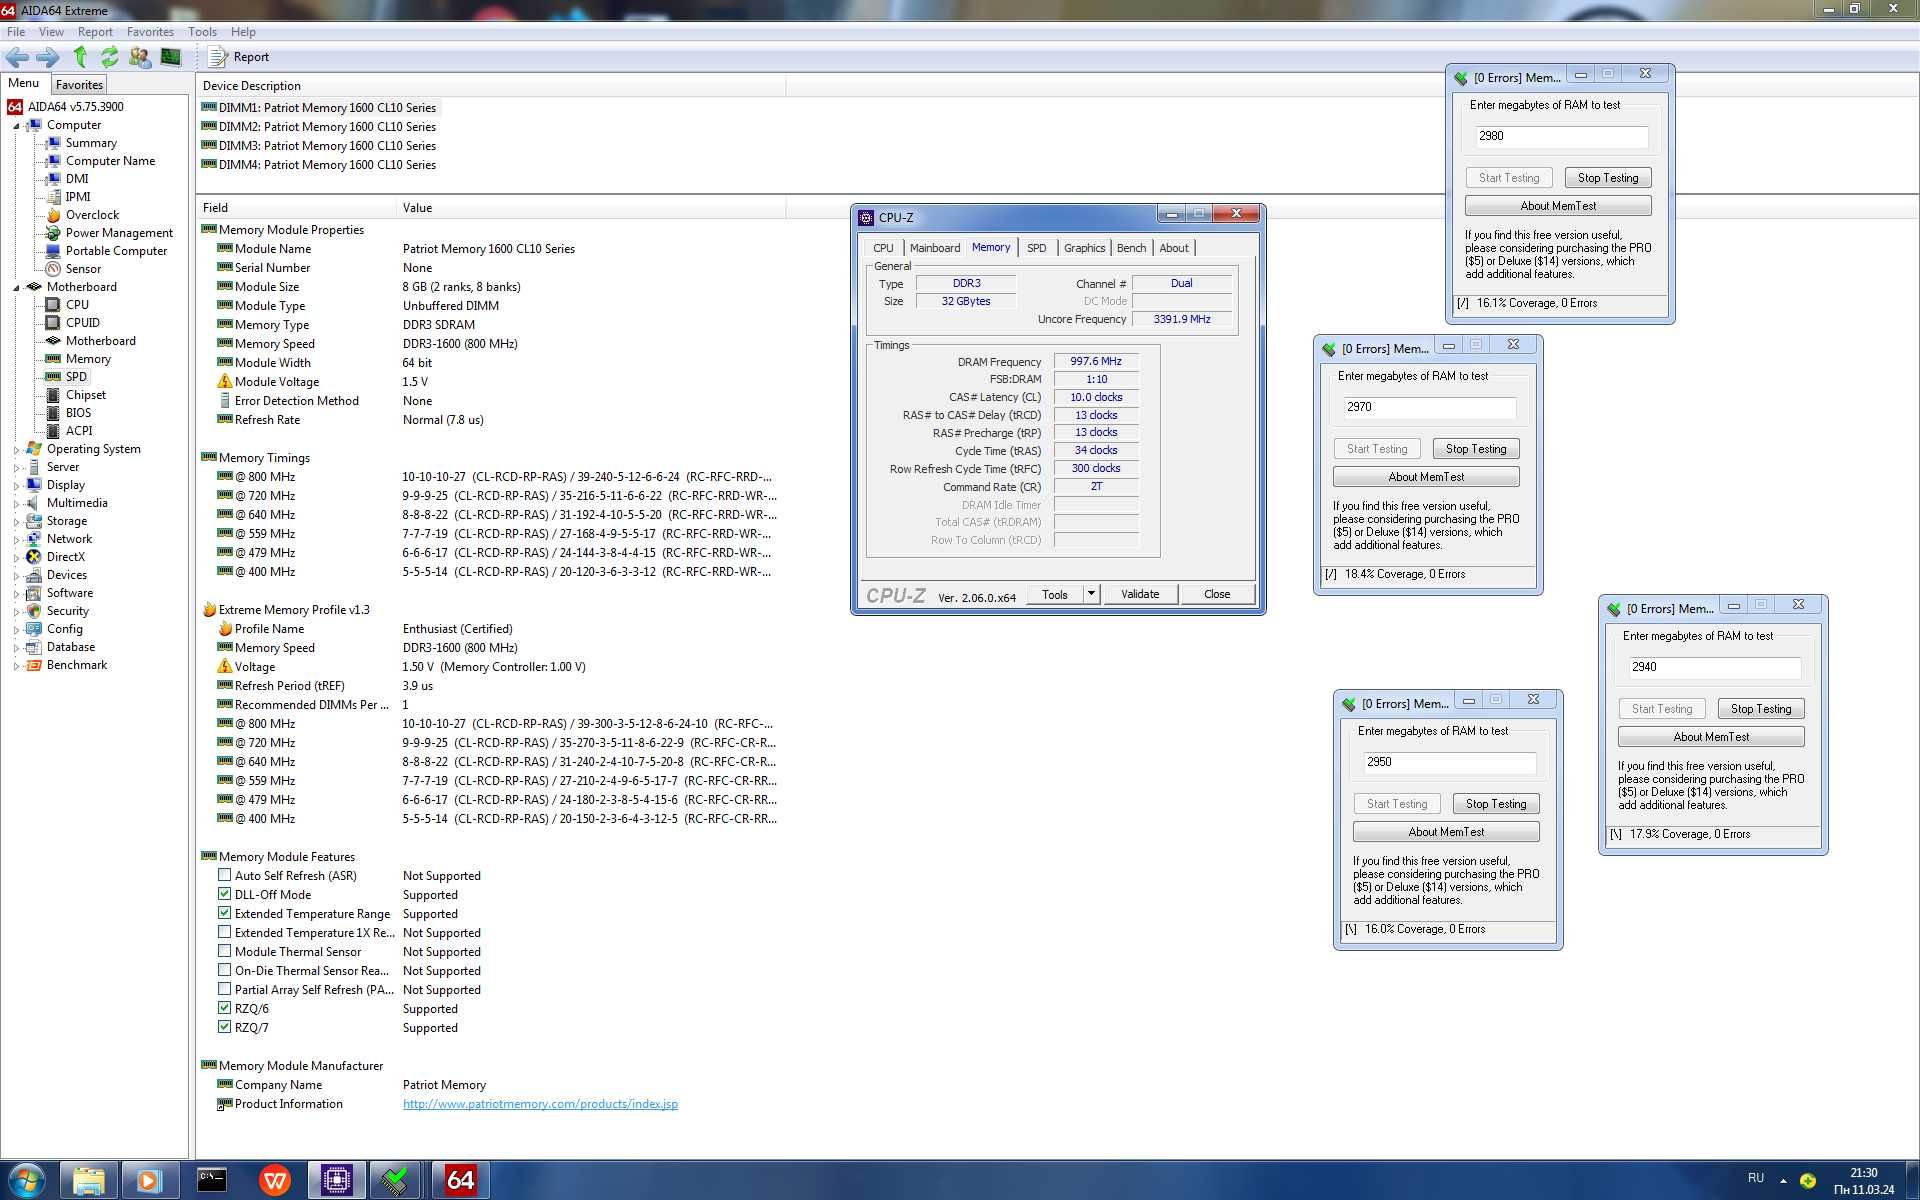This screenshot has width=1920, height=1200.
Task: Click the RAM field showing 2980
Action: click(1561, 136)
